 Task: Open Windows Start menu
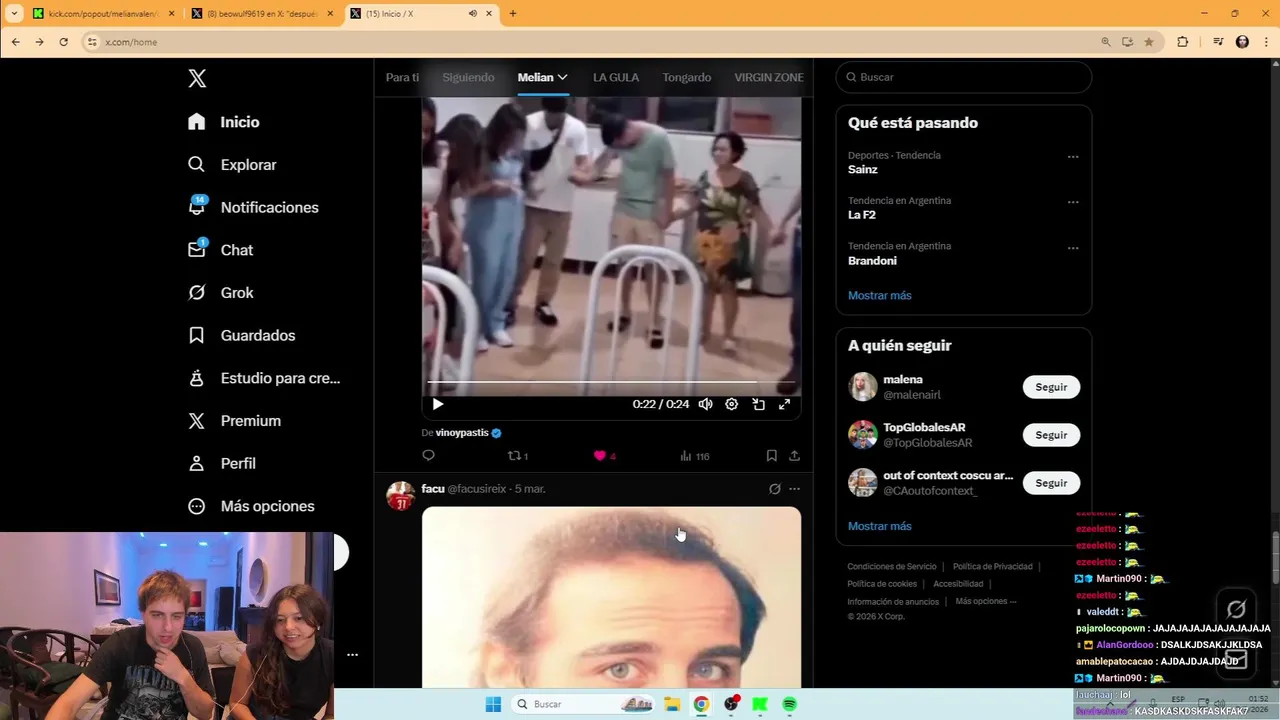point(493,704)
